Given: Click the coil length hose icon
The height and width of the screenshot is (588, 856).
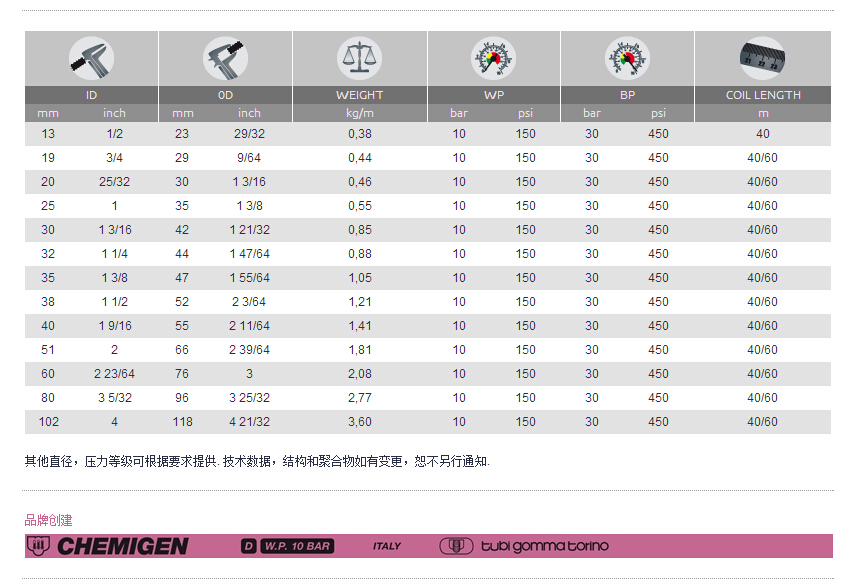Looking at the screenshot, I should tap(762, 59).
